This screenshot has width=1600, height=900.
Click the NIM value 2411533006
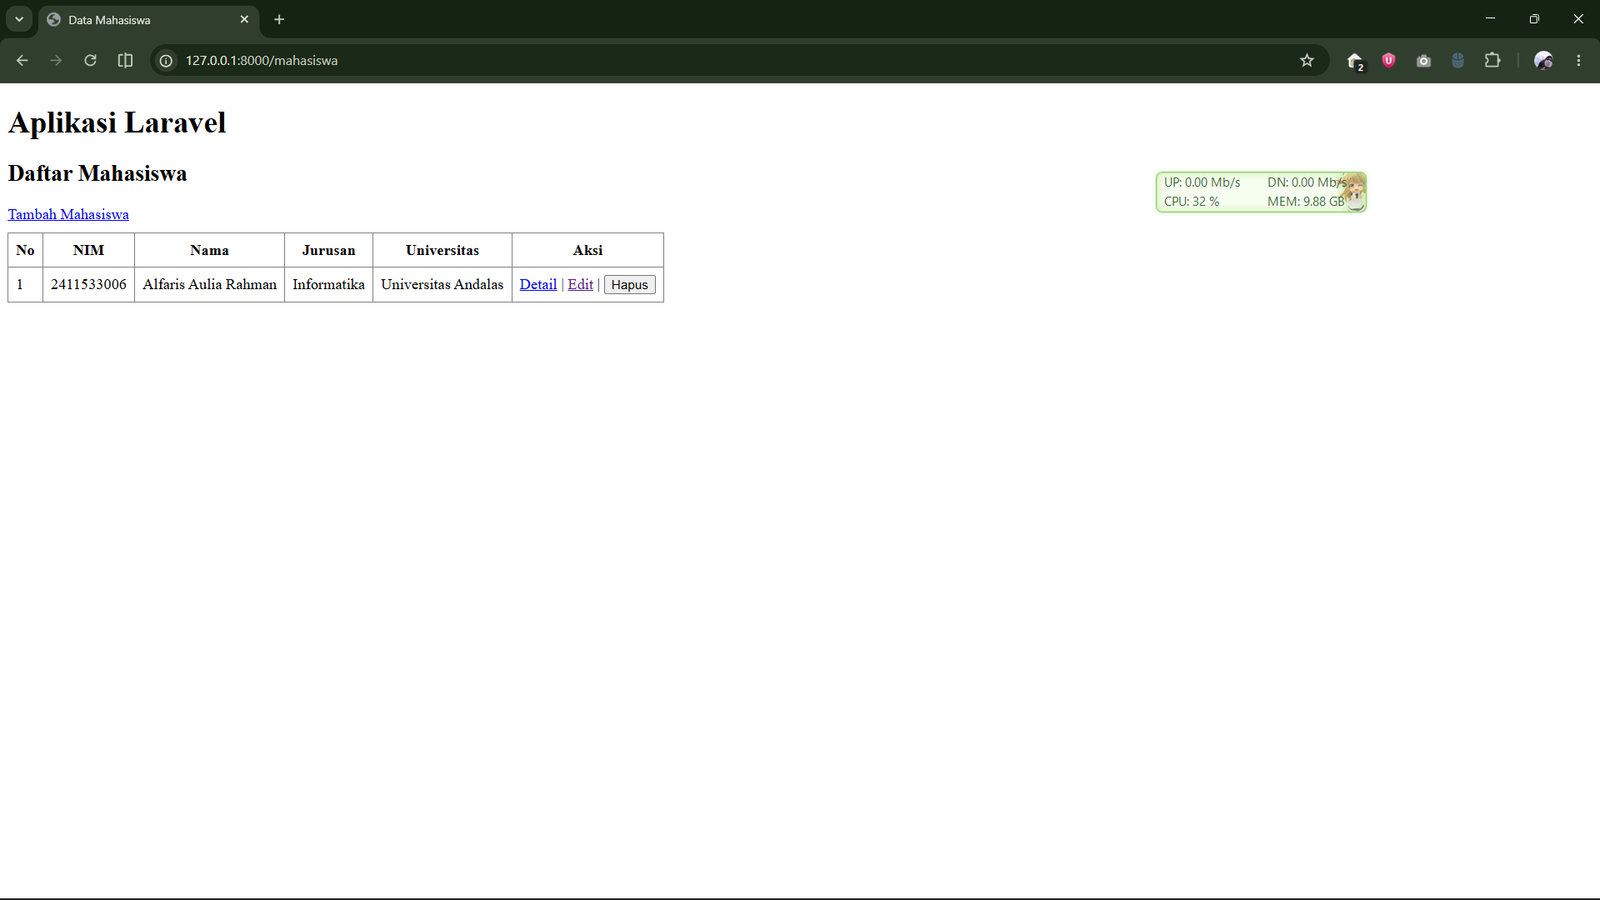coord(89,284)
